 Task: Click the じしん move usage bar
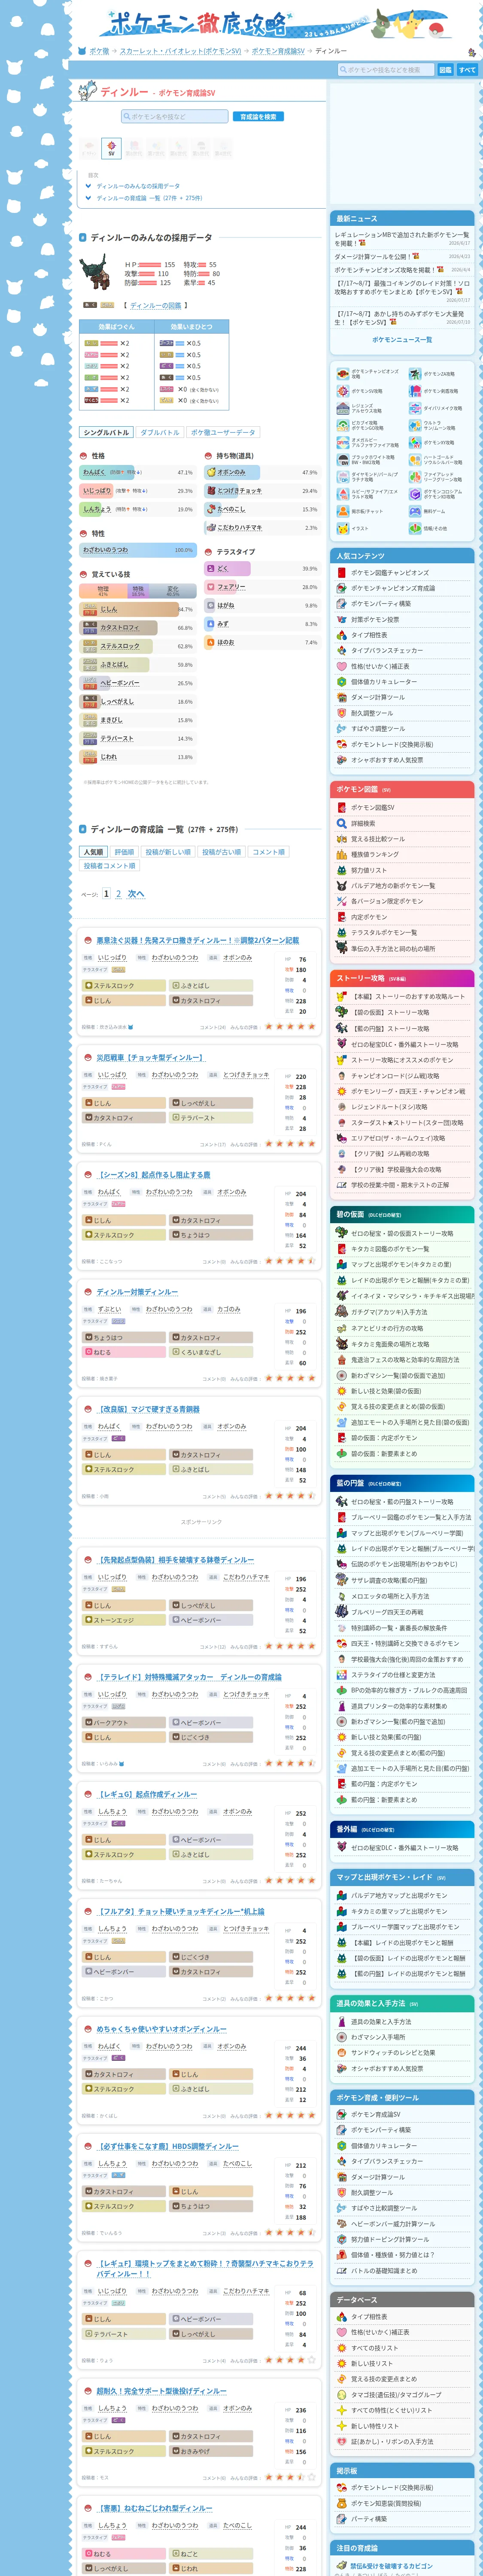(x=138, y=609)
